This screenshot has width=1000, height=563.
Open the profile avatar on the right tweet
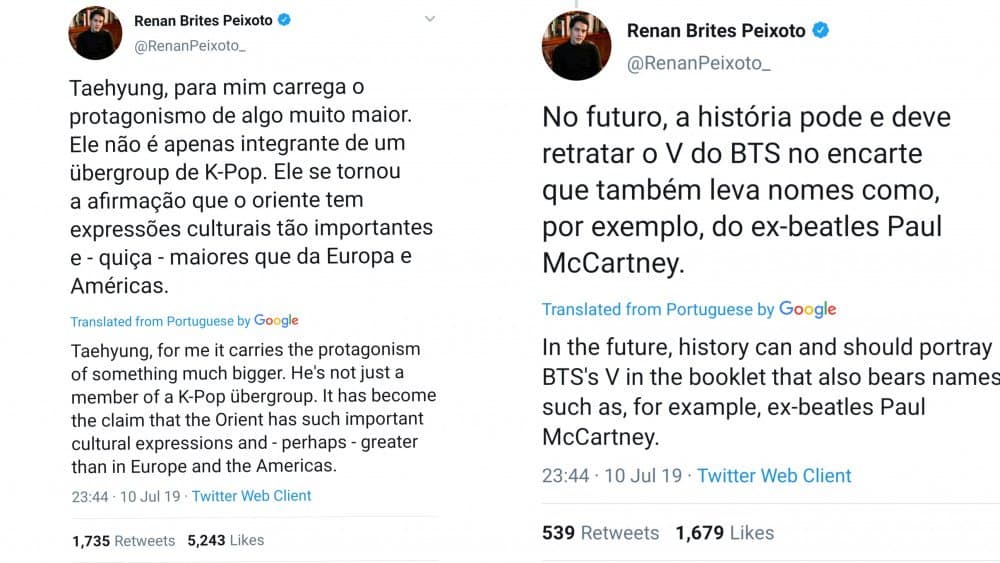[576, 47]
